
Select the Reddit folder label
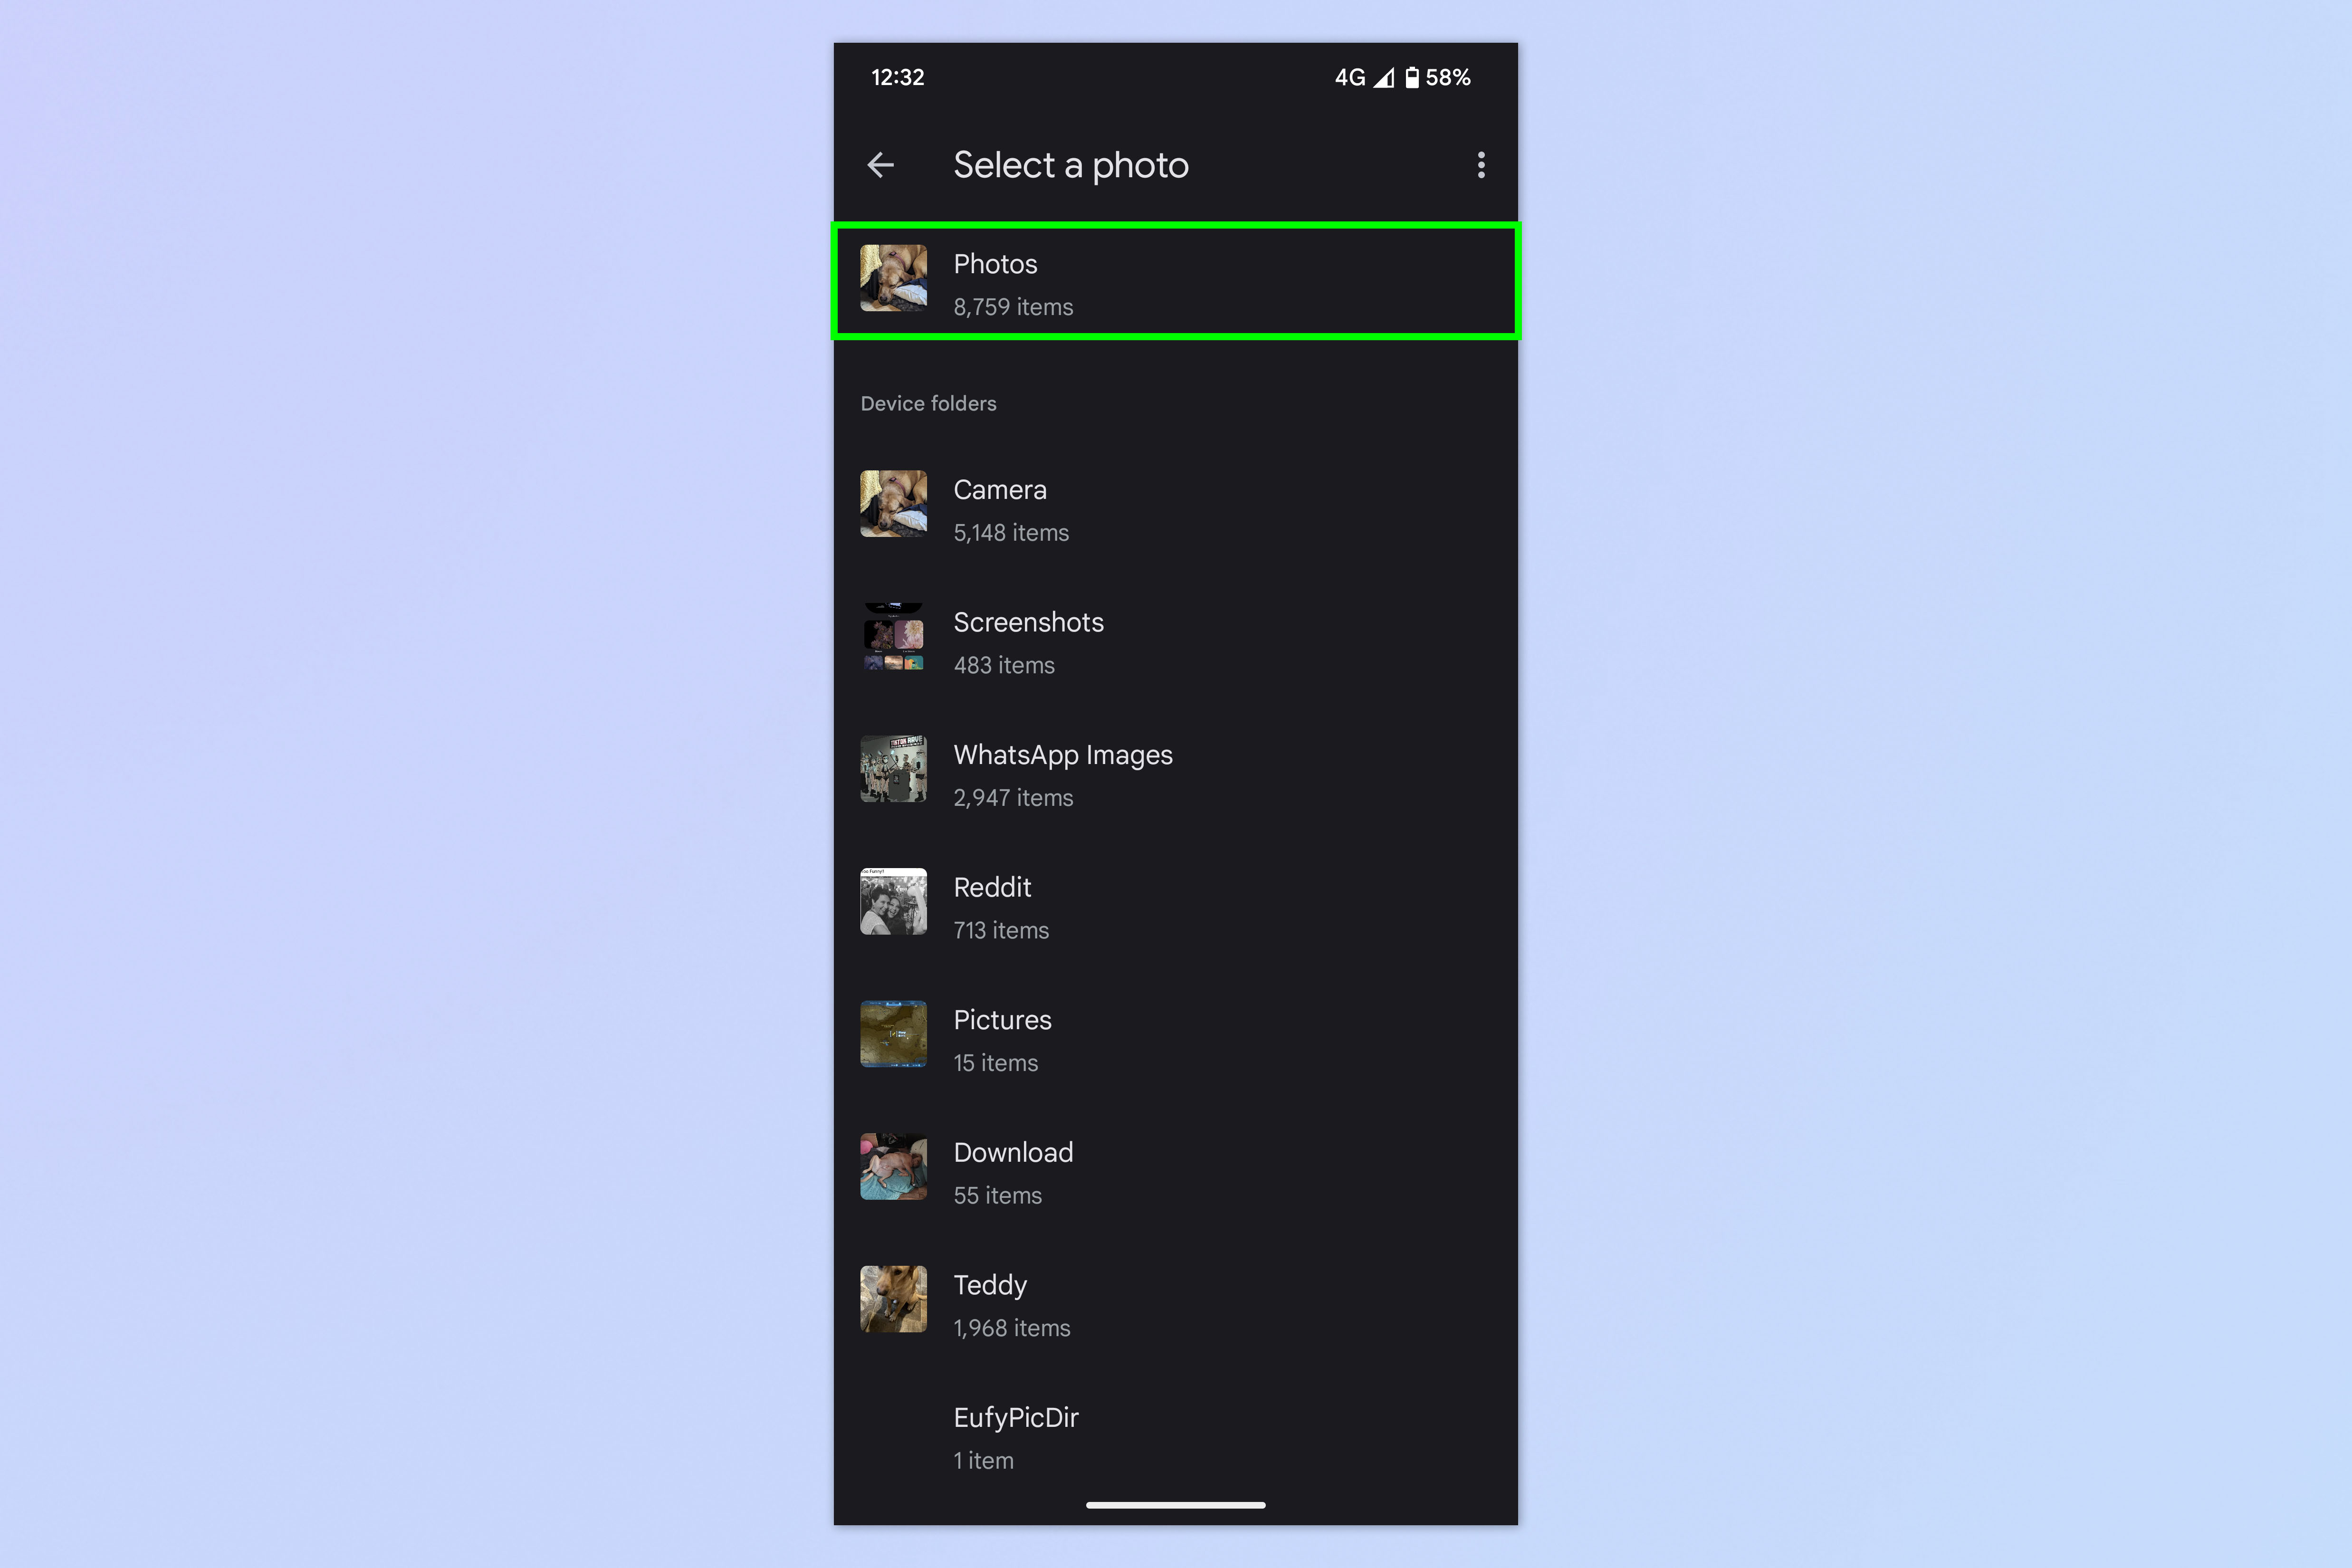tap(992, 887)
